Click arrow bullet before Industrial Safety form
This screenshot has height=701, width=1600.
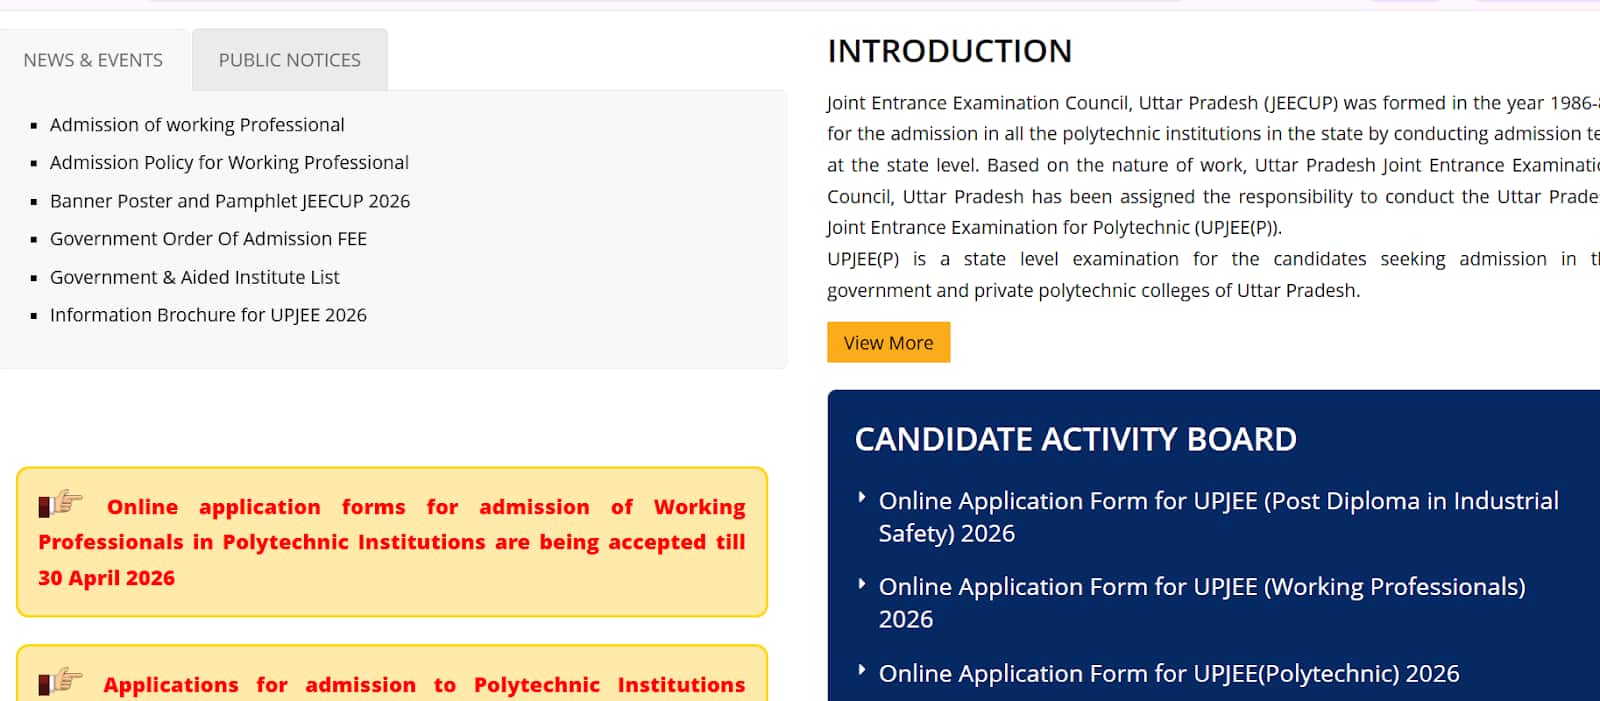click(862, 497)
